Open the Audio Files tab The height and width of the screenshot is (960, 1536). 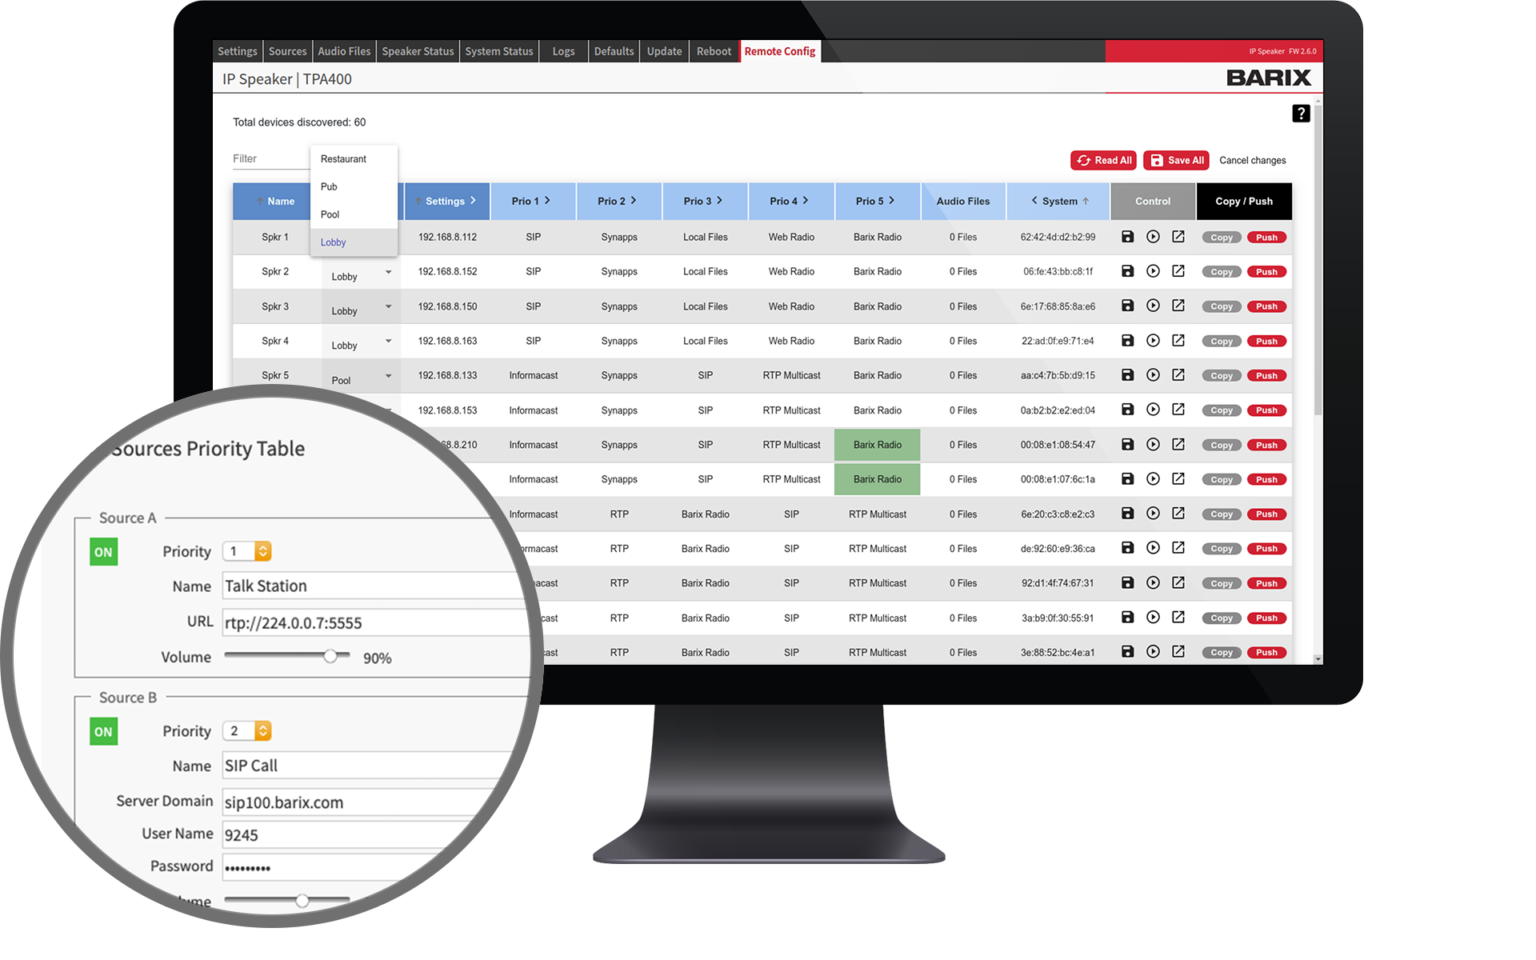click(x=344, y=51)
